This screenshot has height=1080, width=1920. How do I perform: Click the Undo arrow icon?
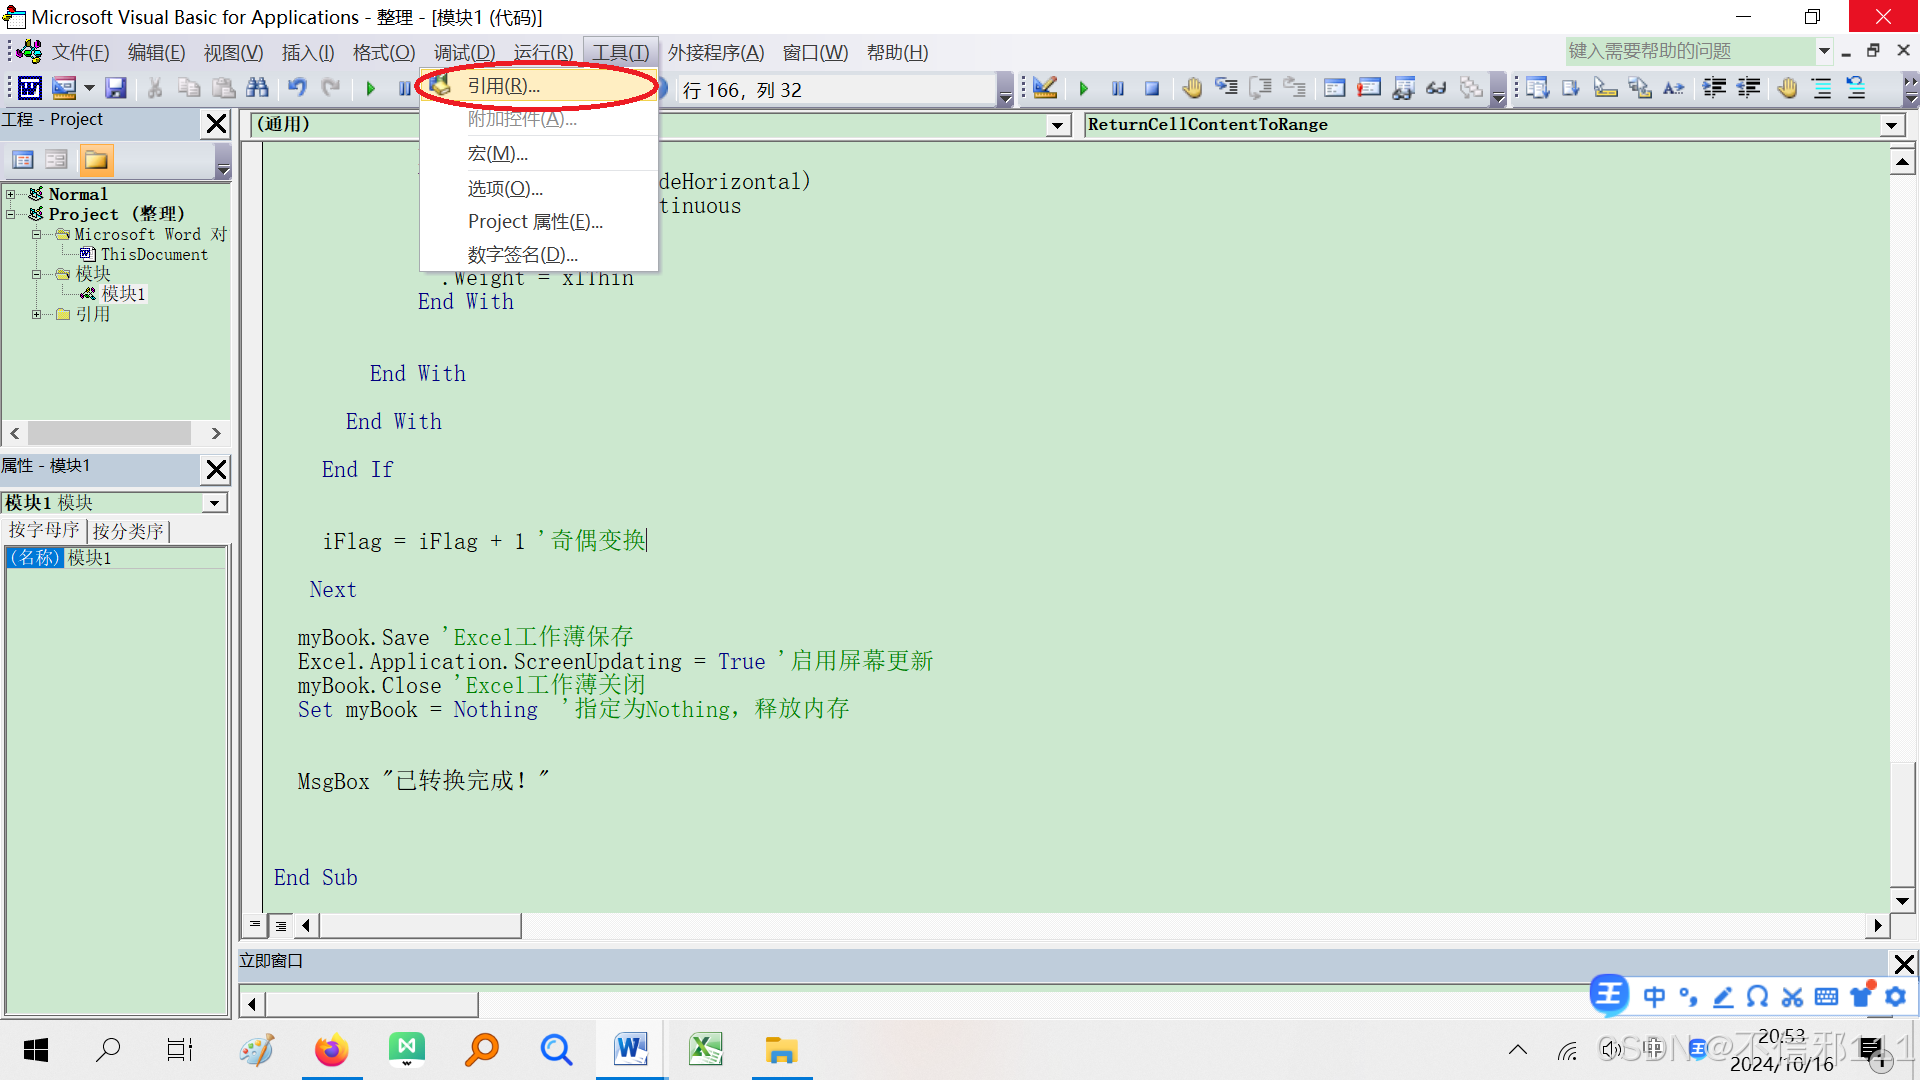[x=297, y=89]
